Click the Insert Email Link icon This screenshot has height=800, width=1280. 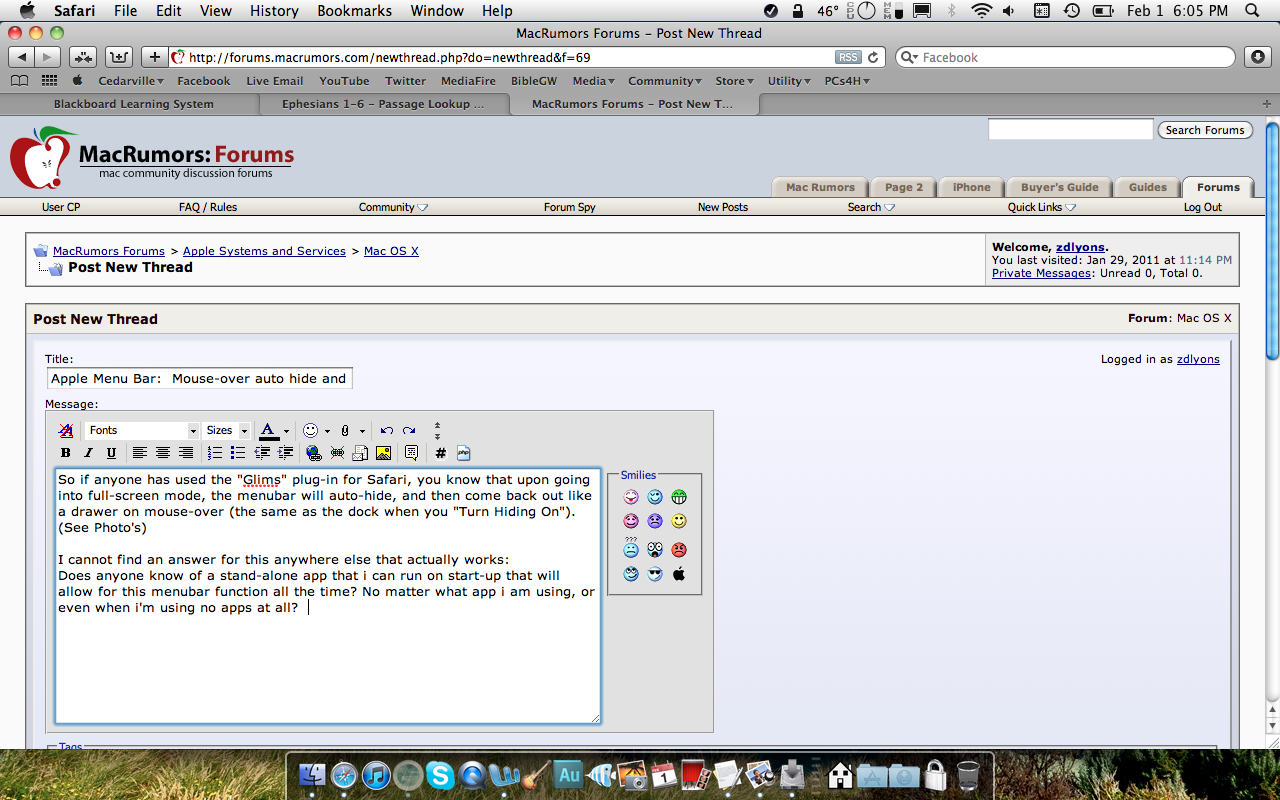tap(360, 453)
